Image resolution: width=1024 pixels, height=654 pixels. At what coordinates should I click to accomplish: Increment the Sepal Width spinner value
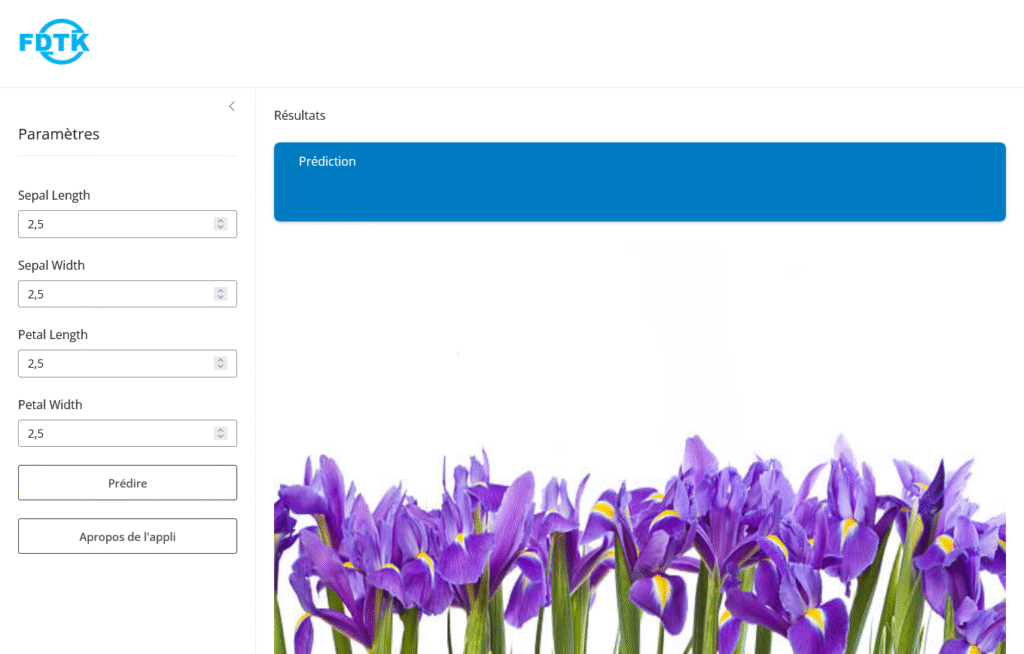coord(220,291)
